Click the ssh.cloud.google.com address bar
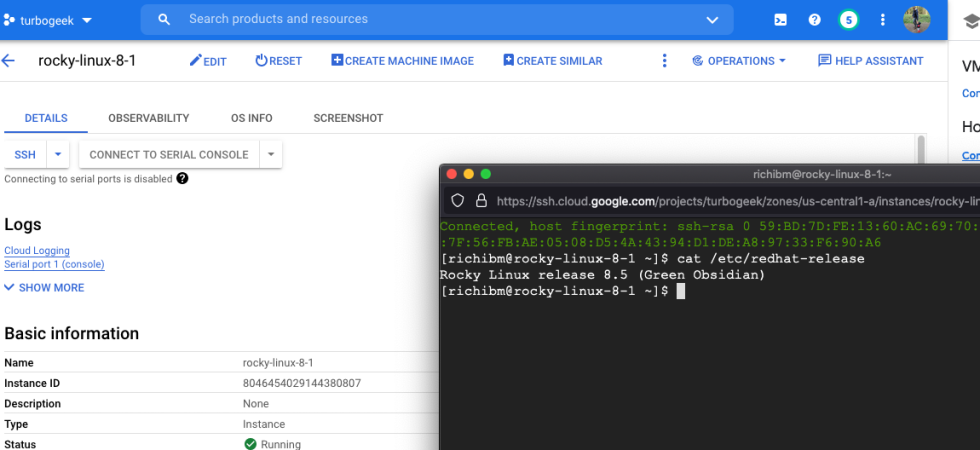This screenshot has width=980, height=450. [x=738, y=201]
